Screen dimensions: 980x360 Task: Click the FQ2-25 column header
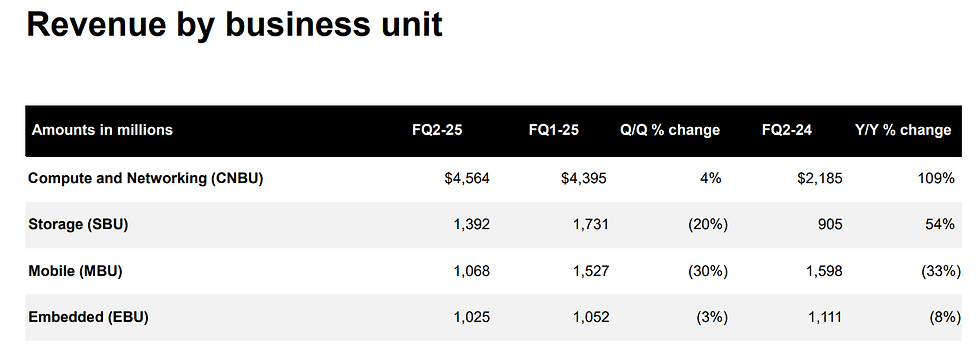pos(437,130)
